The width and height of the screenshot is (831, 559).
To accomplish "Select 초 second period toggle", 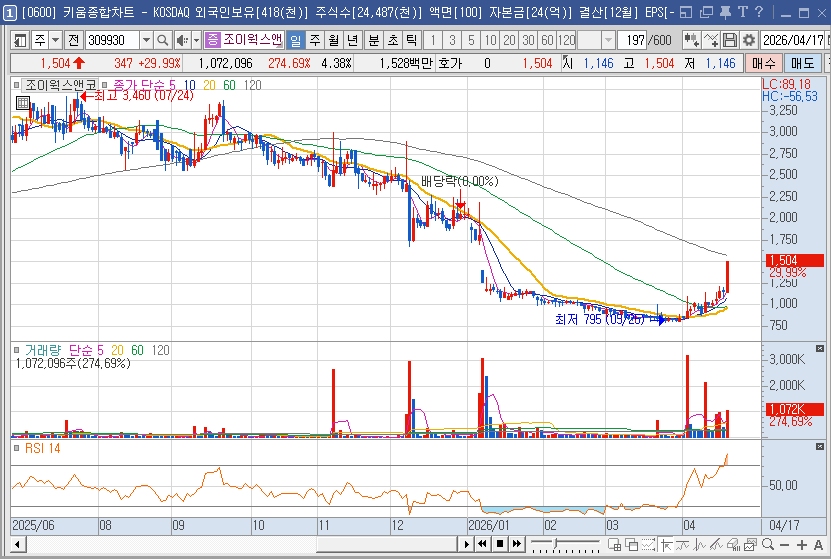I will pyautogui.click(x=393, y=40).
